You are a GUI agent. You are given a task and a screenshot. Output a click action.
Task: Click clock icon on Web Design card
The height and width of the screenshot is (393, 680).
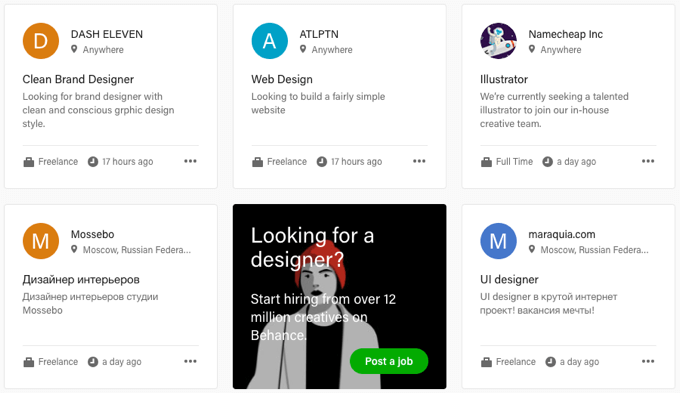(x=321, y=162)
